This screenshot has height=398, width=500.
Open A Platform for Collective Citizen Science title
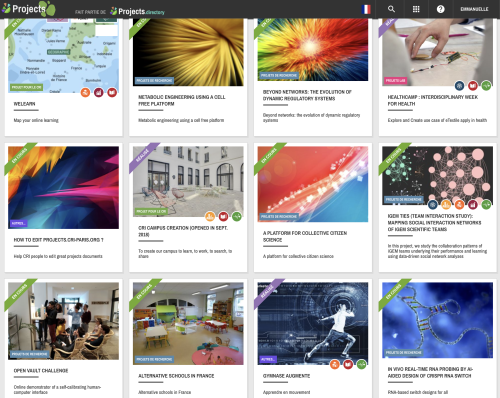[305, 236]
